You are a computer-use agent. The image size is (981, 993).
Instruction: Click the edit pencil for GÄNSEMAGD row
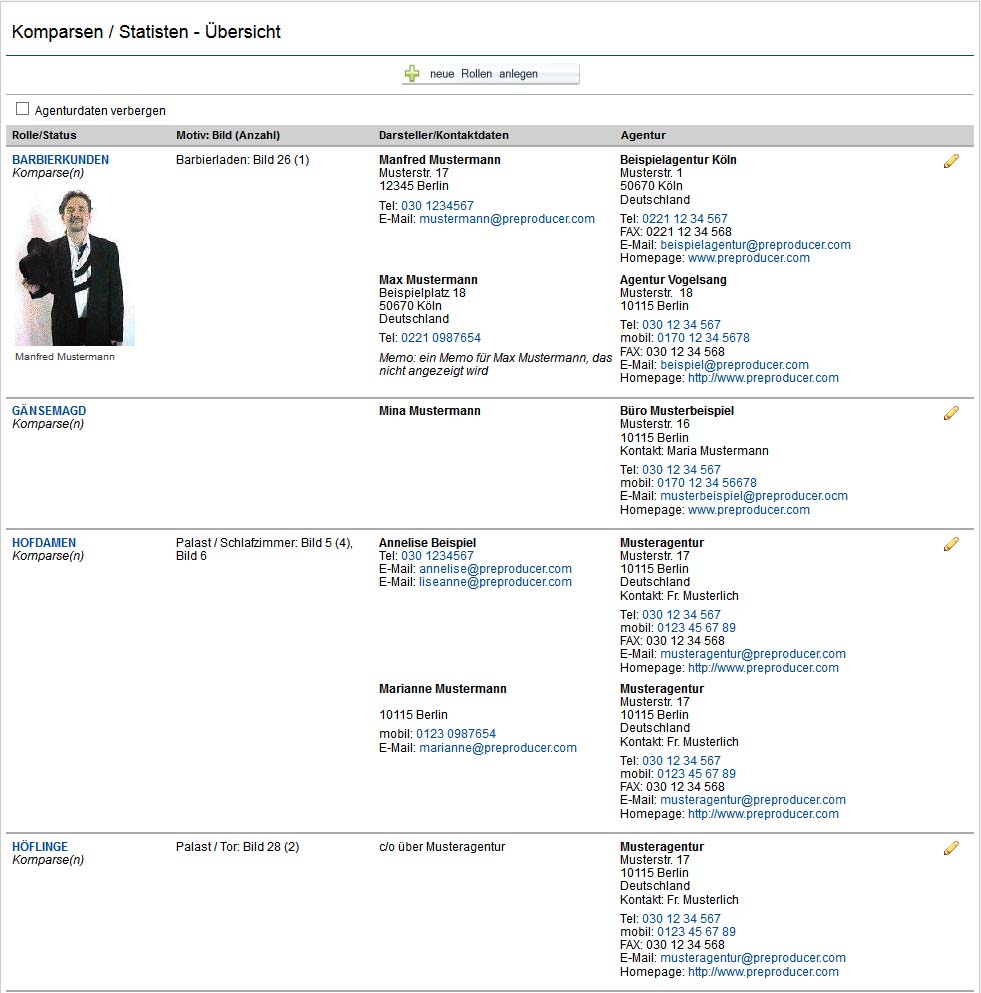pos(951,413)
